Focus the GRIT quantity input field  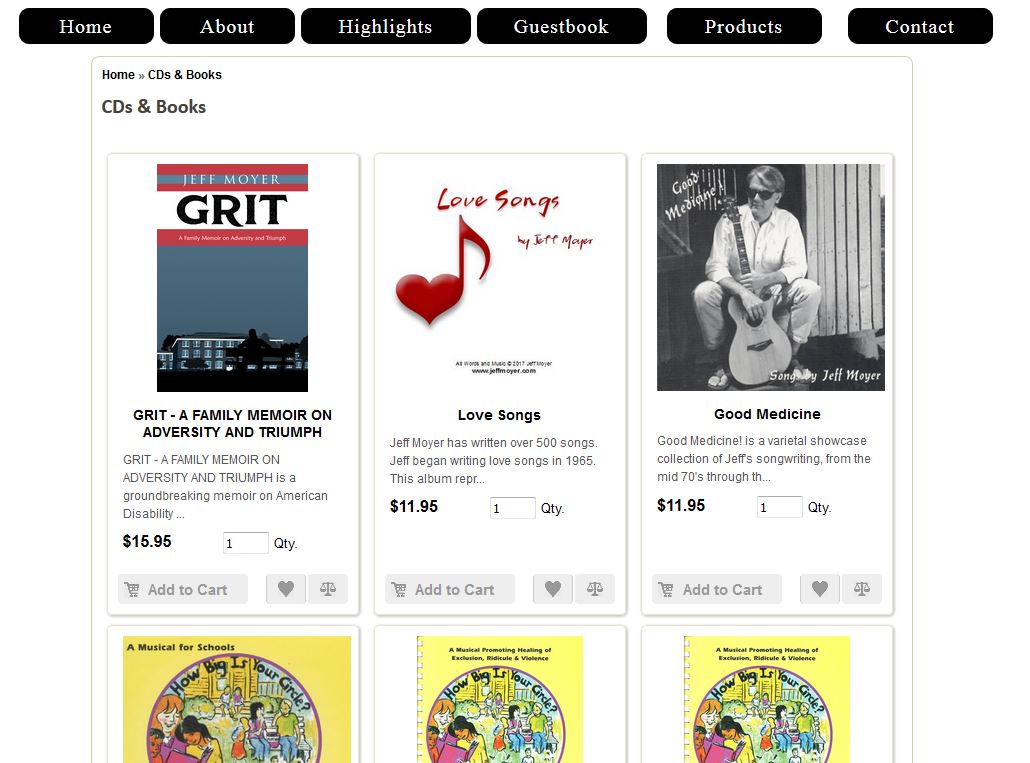click(x=246, y=543)
